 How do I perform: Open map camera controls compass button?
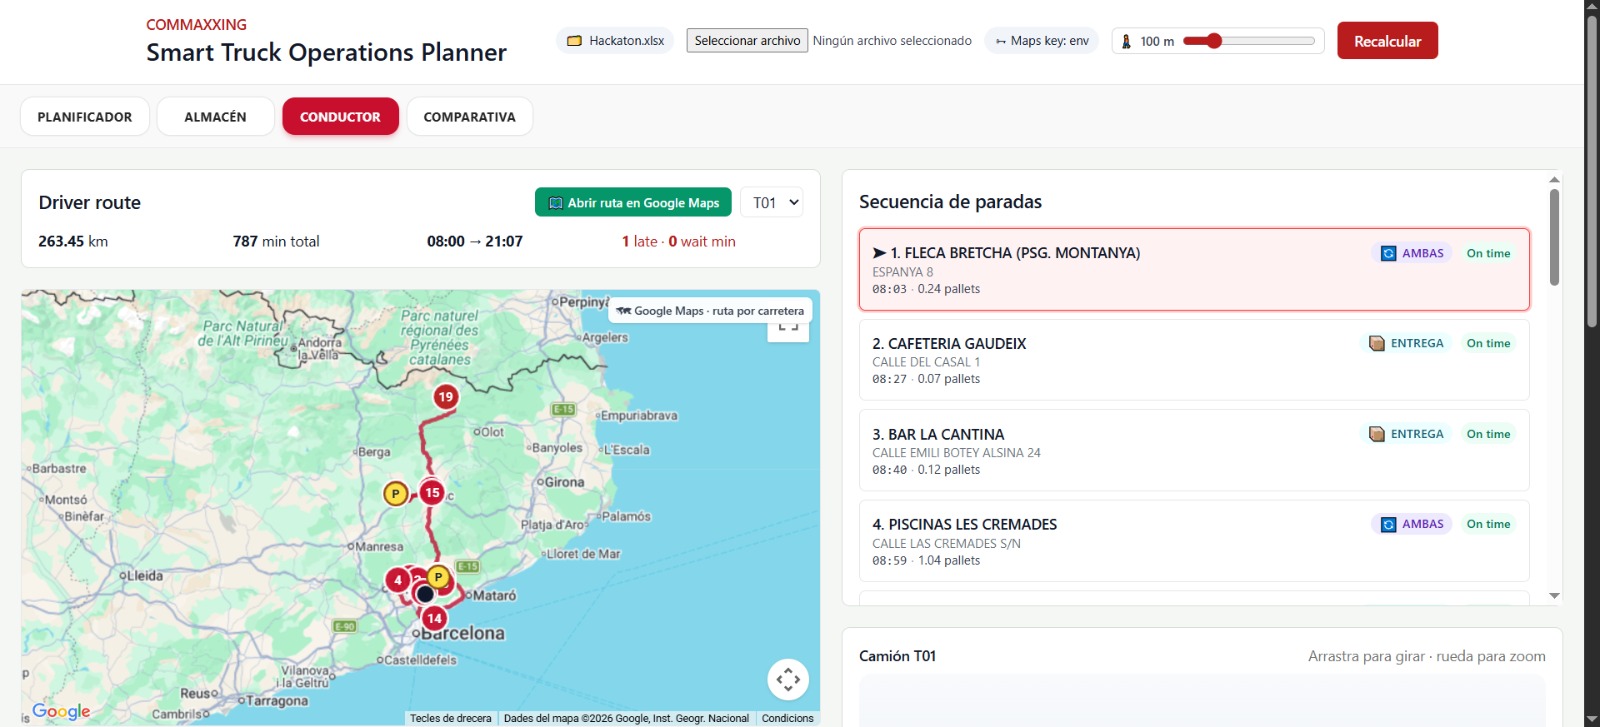coord(788,680)
